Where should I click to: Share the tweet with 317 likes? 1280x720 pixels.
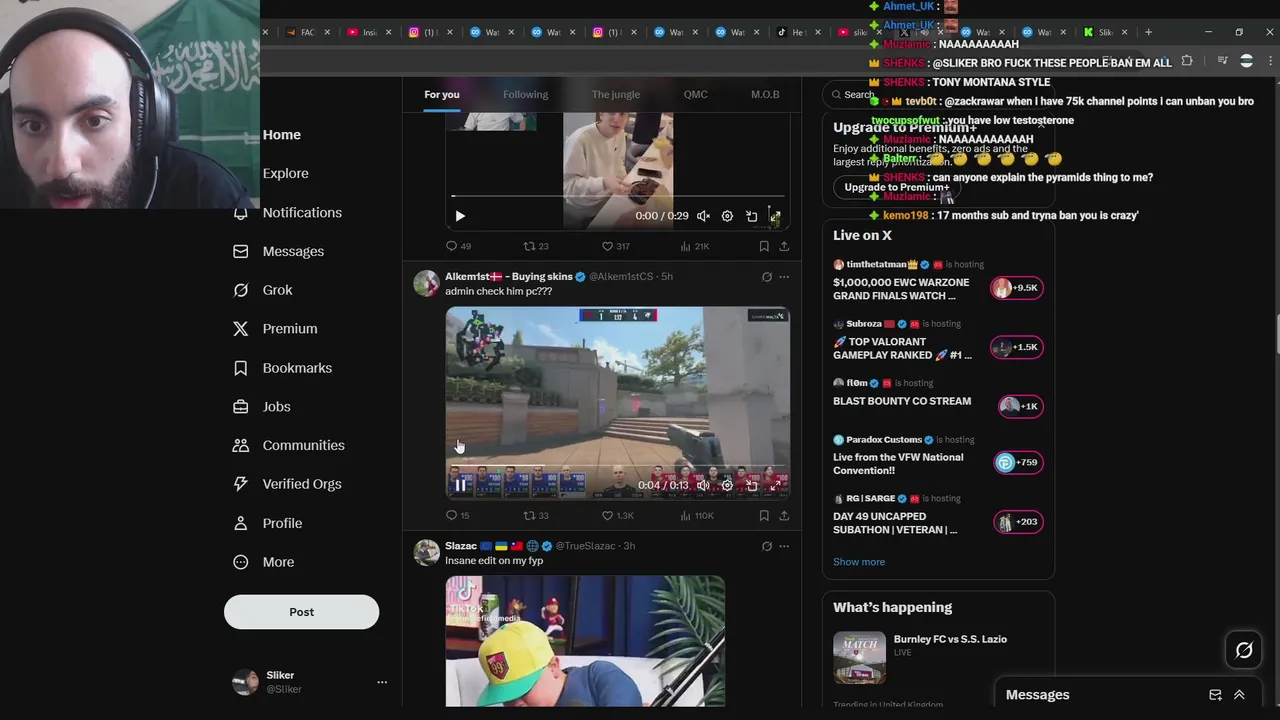tap(784, 246)
